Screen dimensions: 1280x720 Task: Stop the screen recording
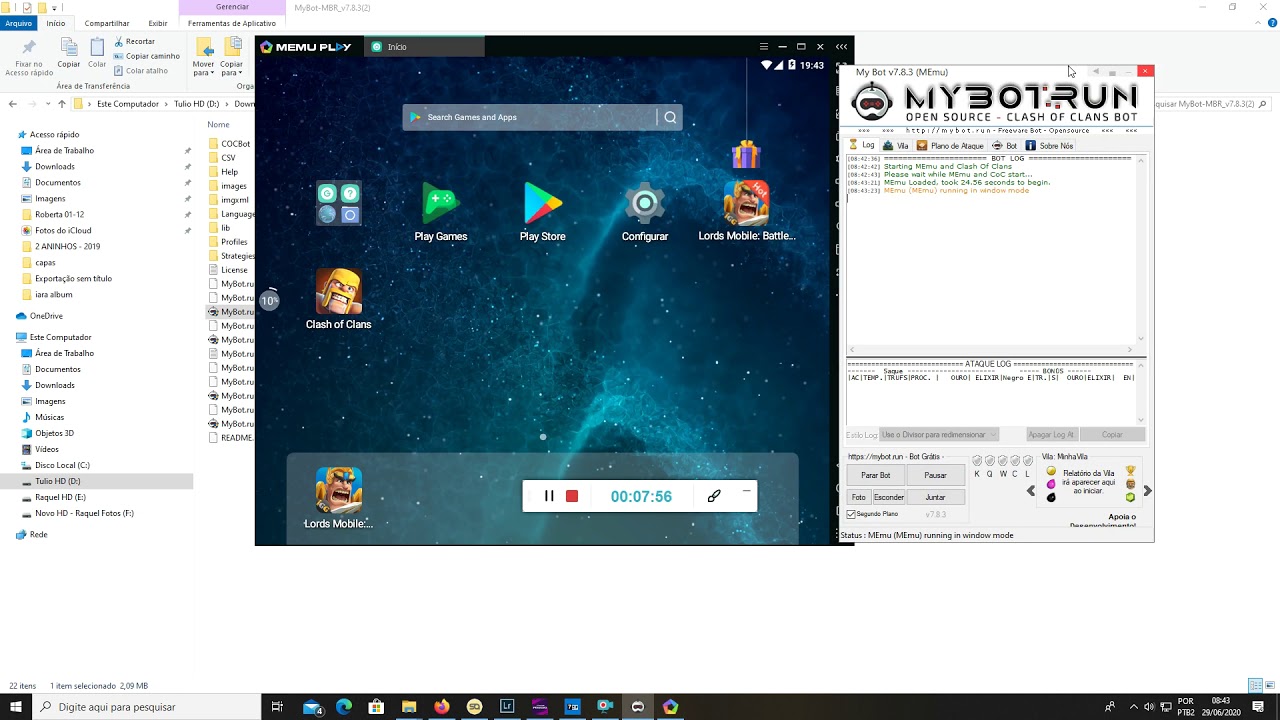572,496
